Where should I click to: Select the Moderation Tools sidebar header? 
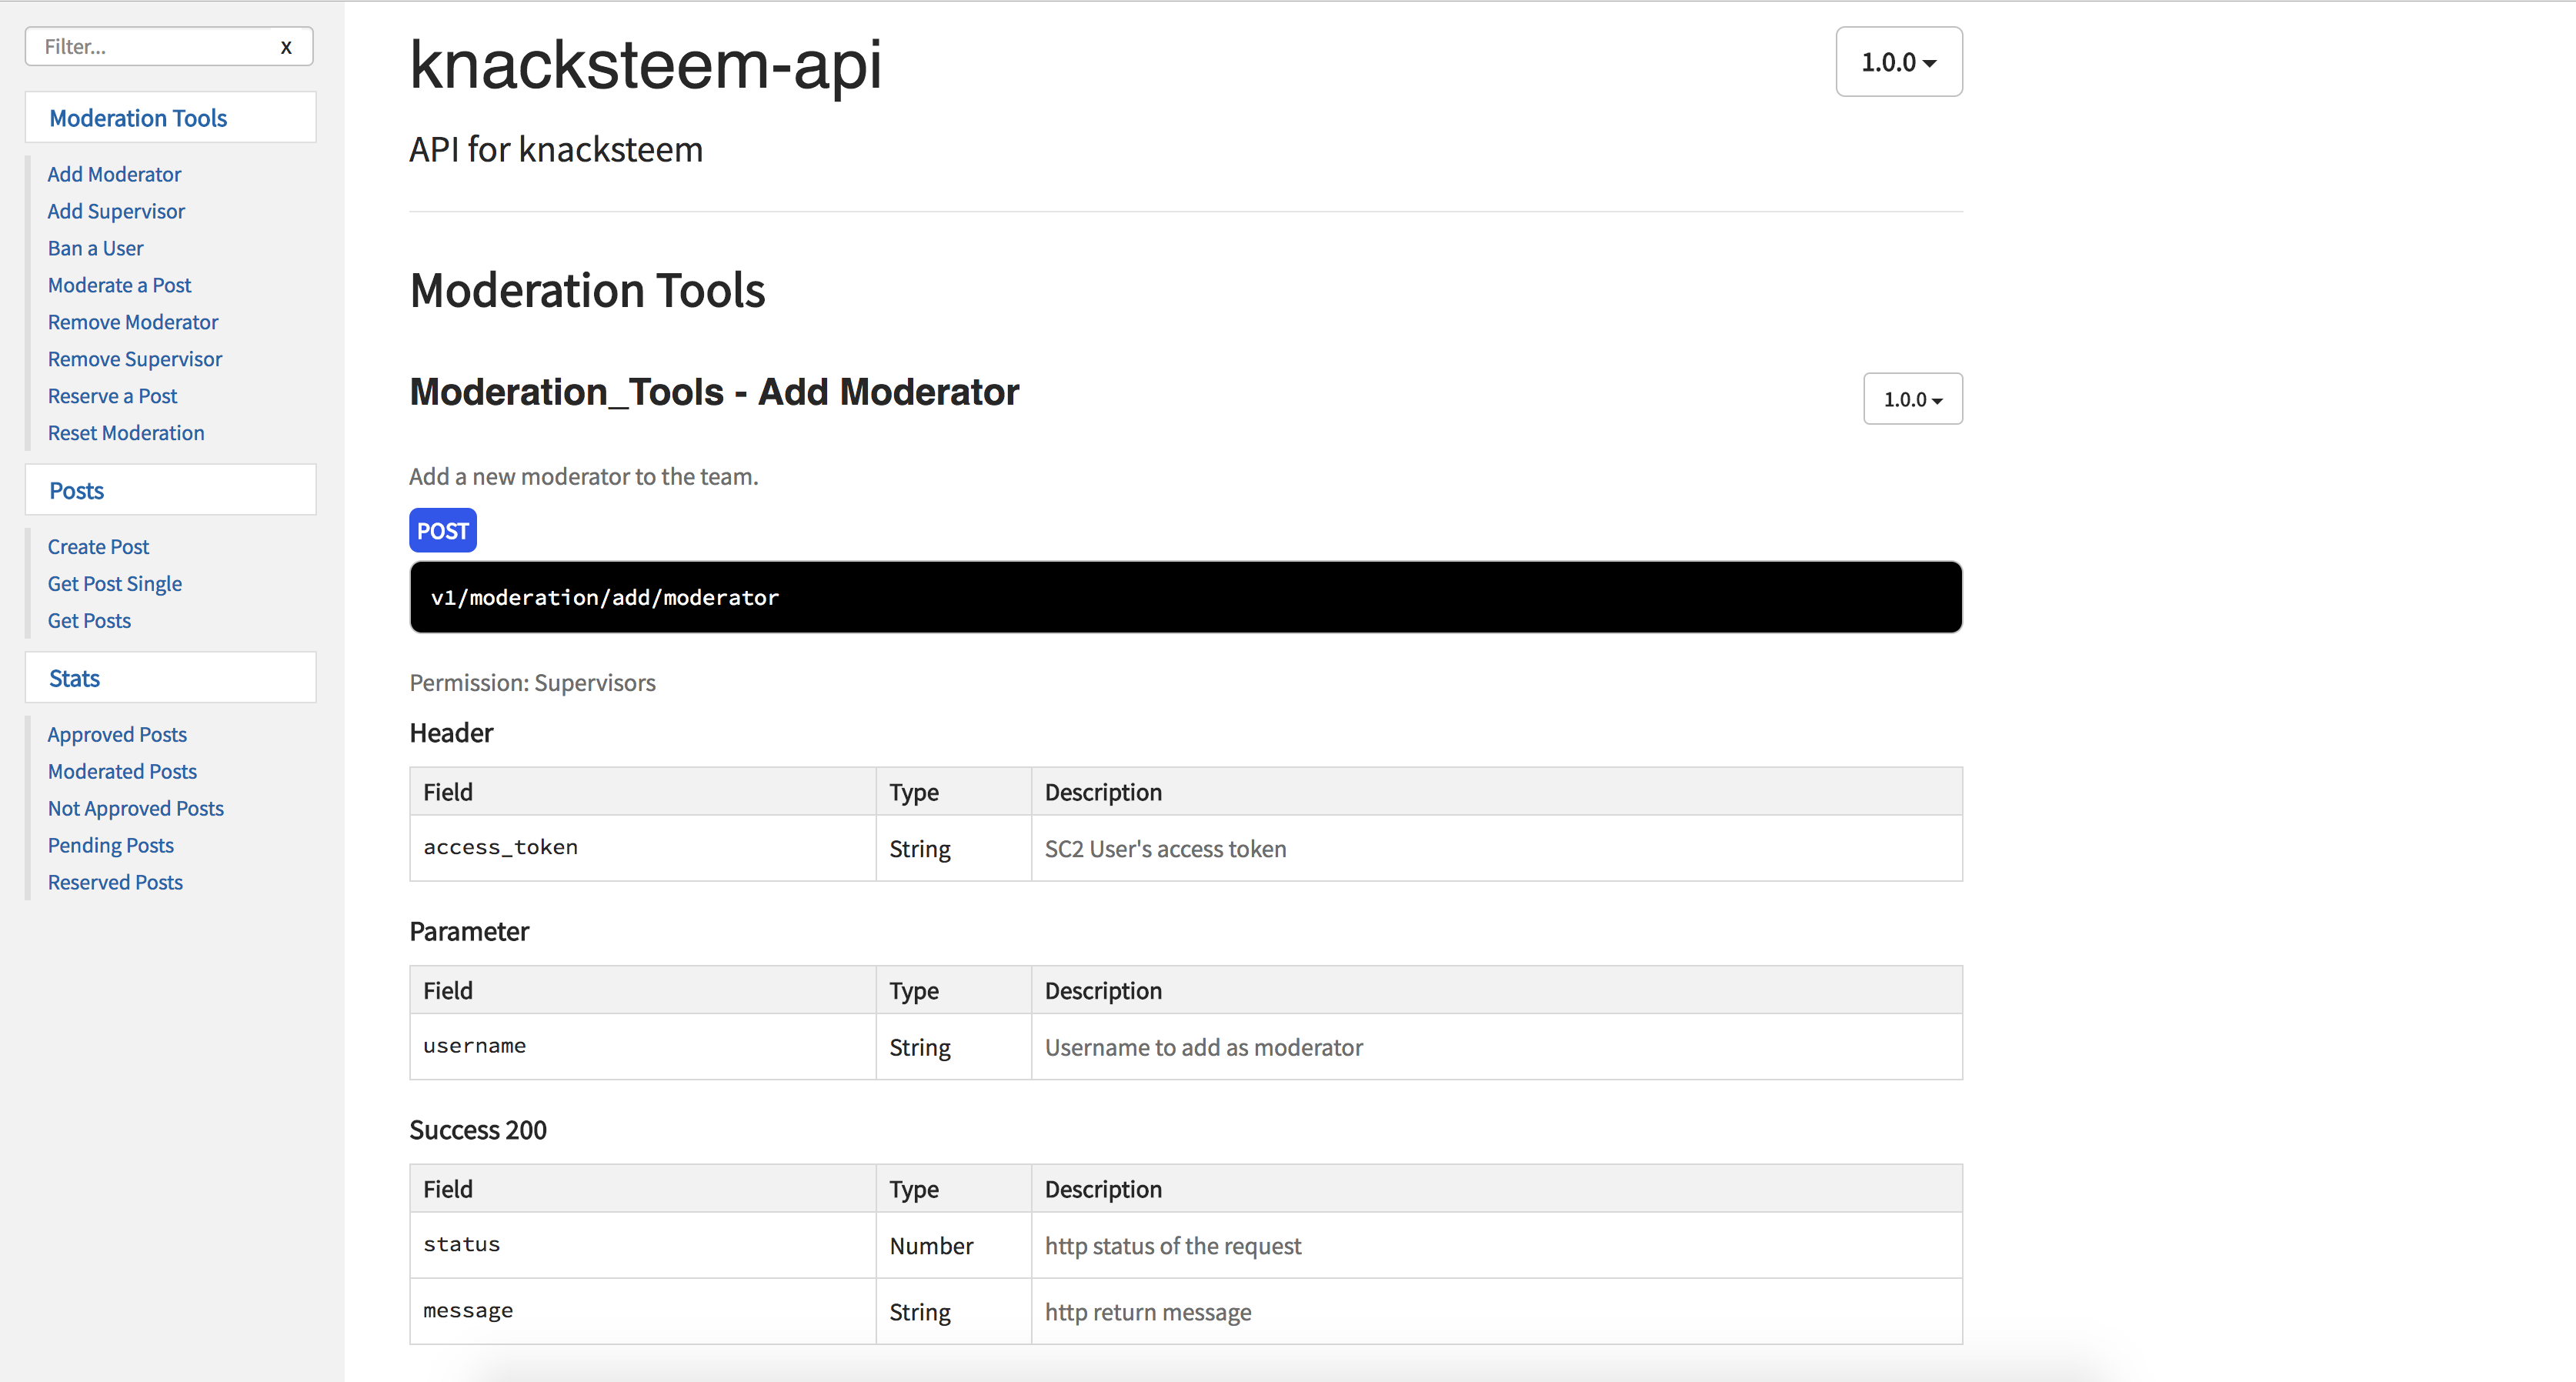point(138,118)
